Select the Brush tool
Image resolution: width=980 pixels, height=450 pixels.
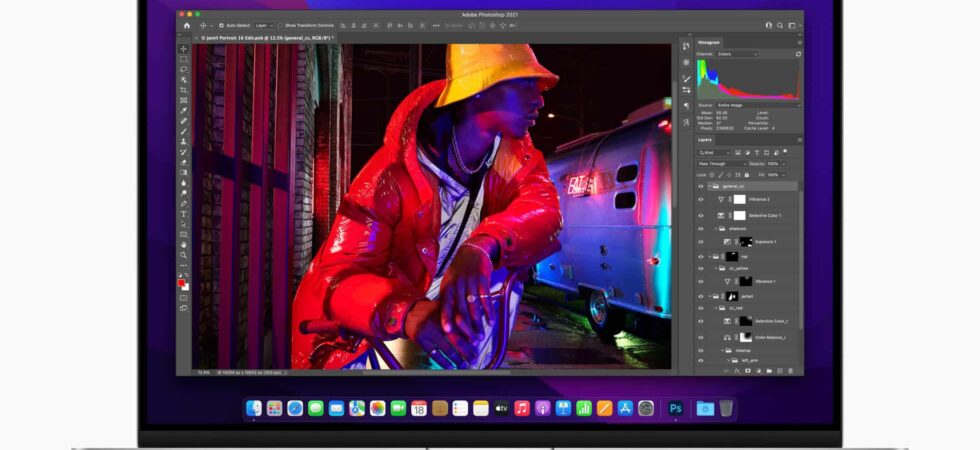click(x=184, y=131)
